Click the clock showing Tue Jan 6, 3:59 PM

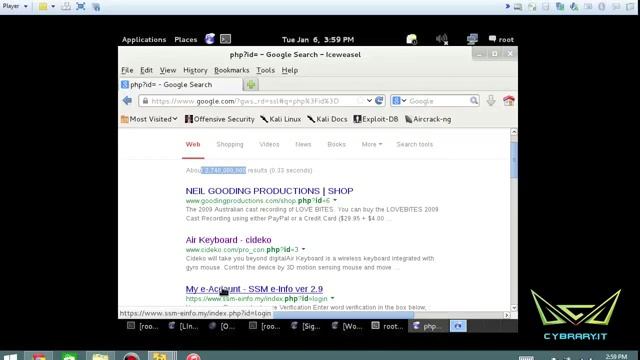[318, 39]
